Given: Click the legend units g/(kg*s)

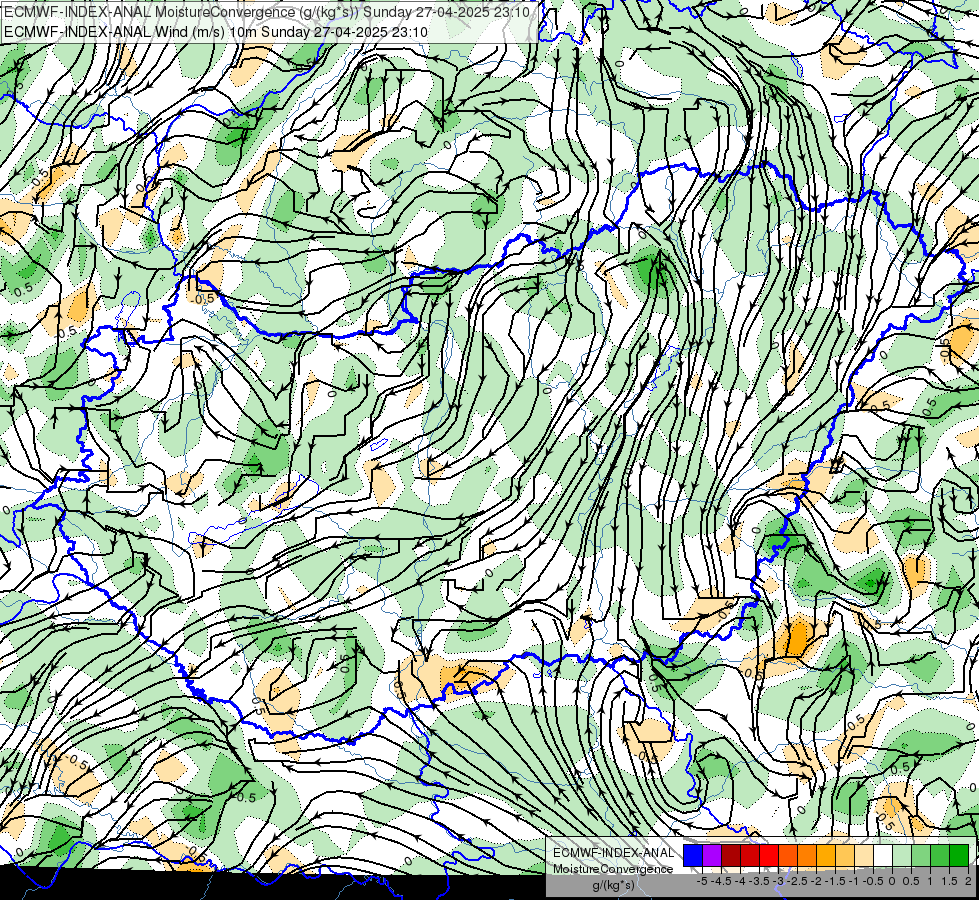Looking at the screenshot, I should pyautogui.click(x=613, y=886).
